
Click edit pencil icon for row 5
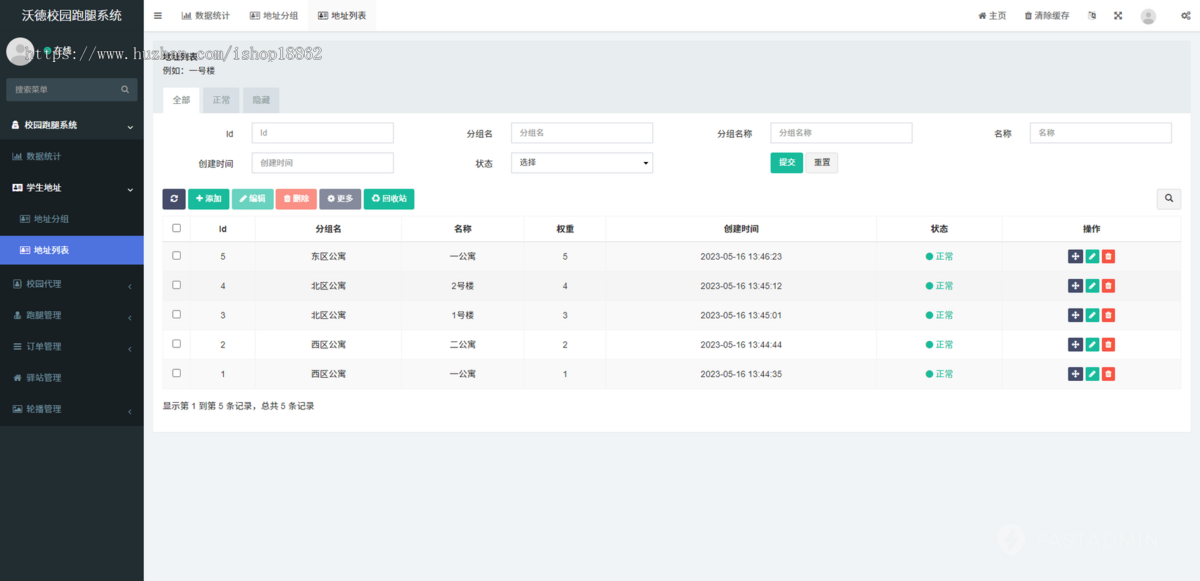point(1092,257)
